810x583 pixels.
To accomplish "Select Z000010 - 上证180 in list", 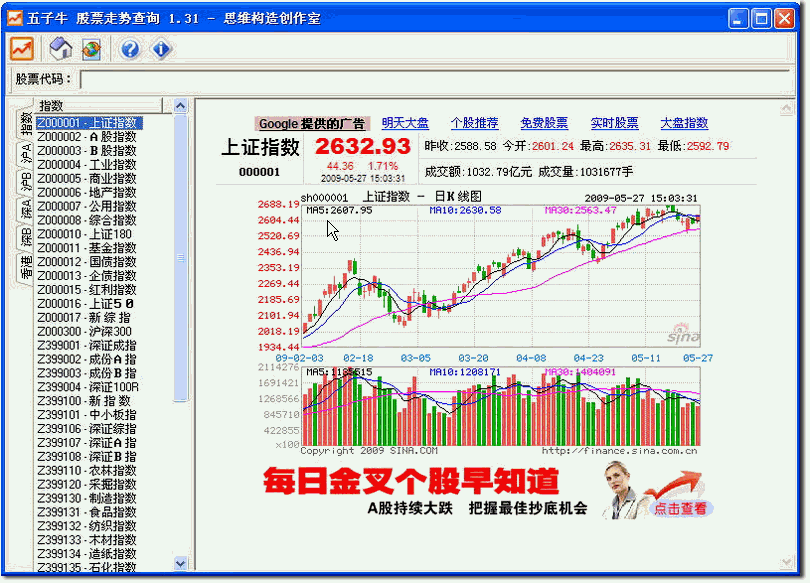I will tap(85, 234).
